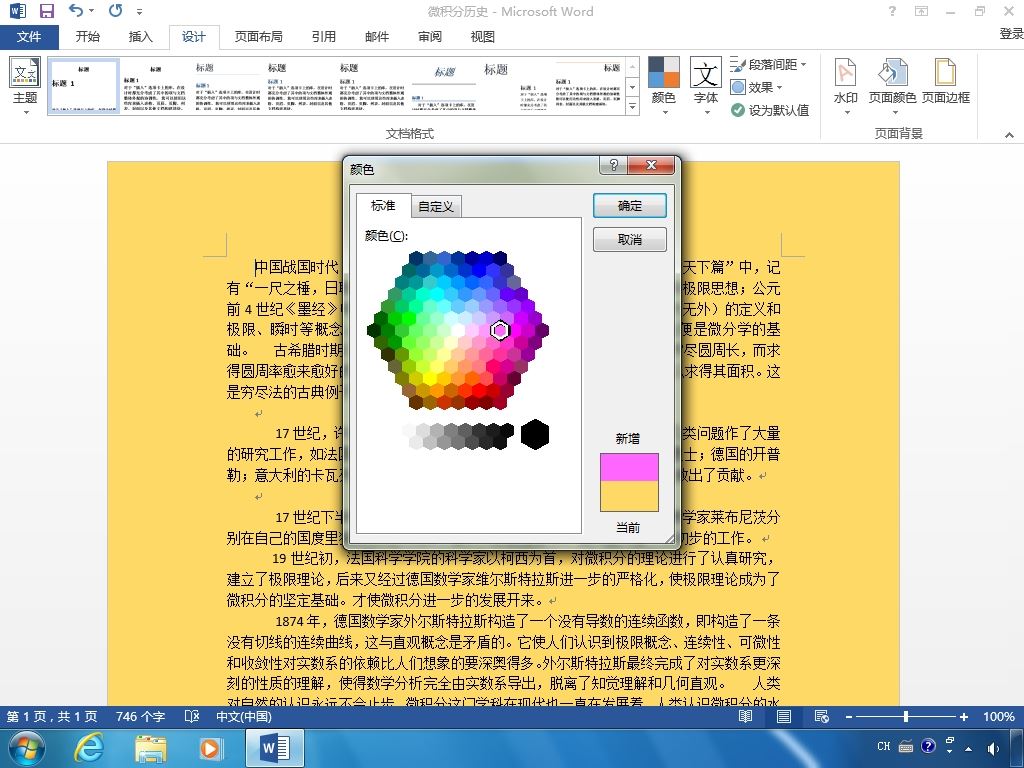The image size is (1024, 768).
Task: Click the Word icon on the taskbar
Action: (x=275, y=748)
